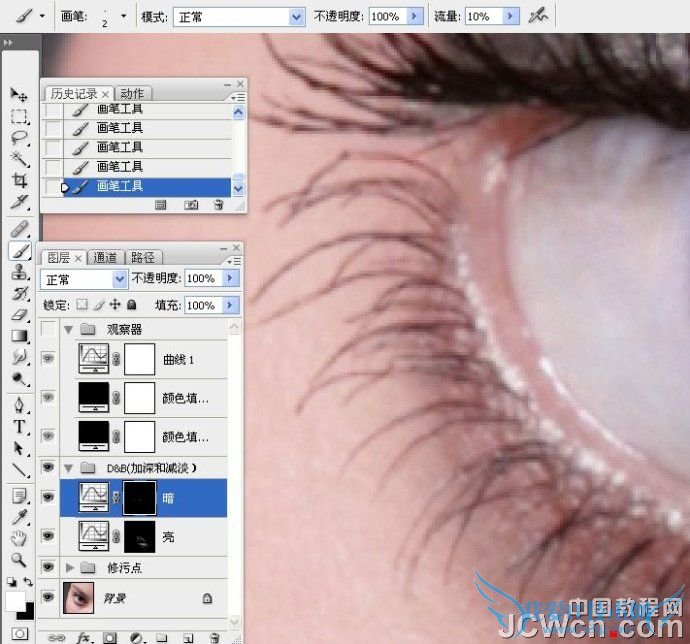Viewport: 690px width, 644px height.
Task: Switch to 动作 tab
Action: click(x=132, y=94)
